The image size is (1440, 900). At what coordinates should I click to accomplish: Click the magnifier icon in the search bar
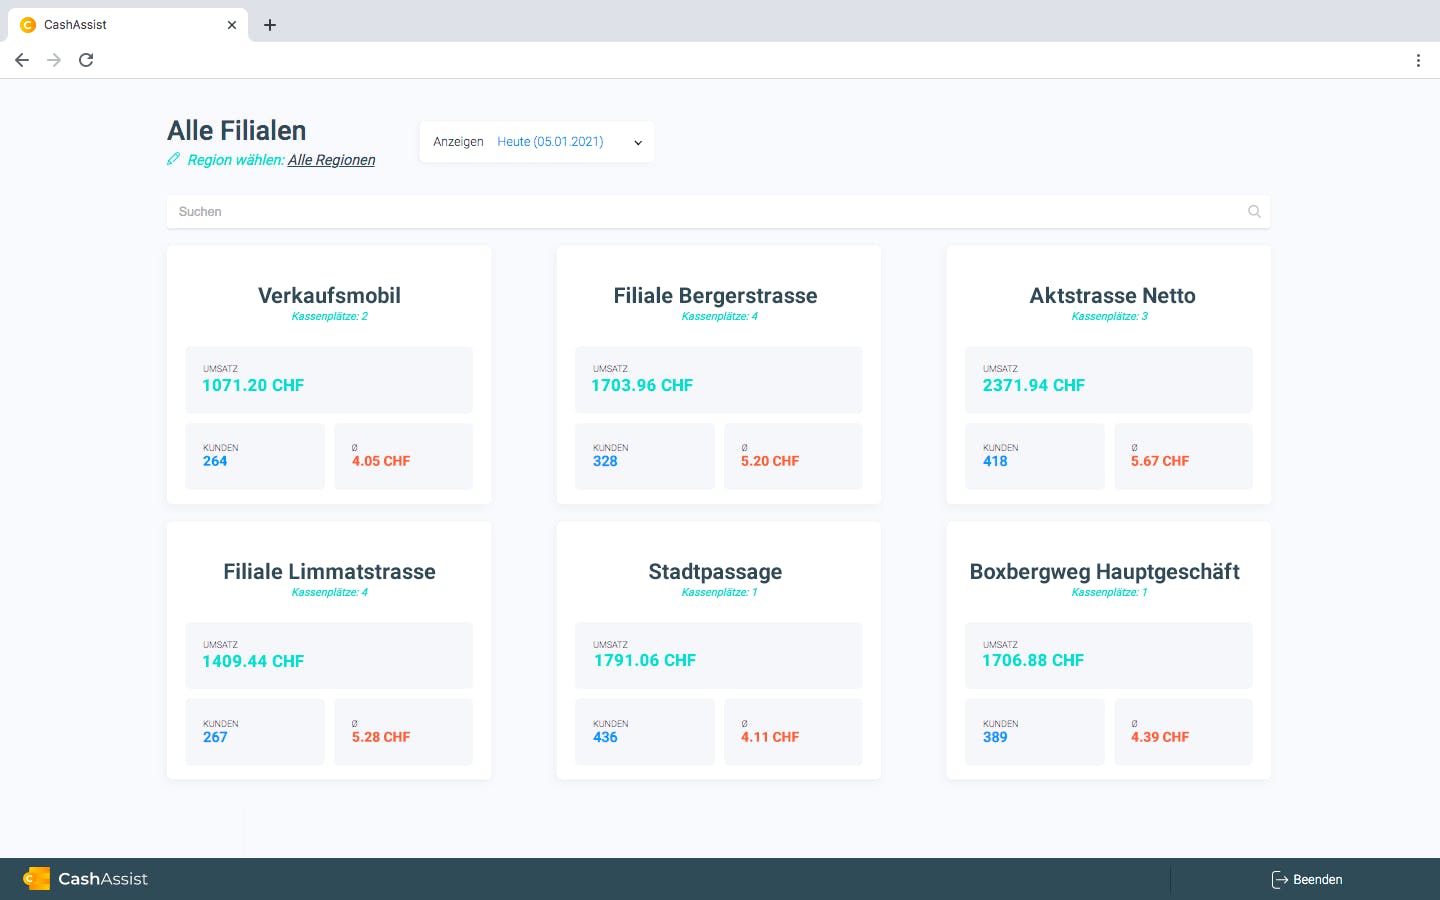pyautogui.click(x=1254, y=212)
